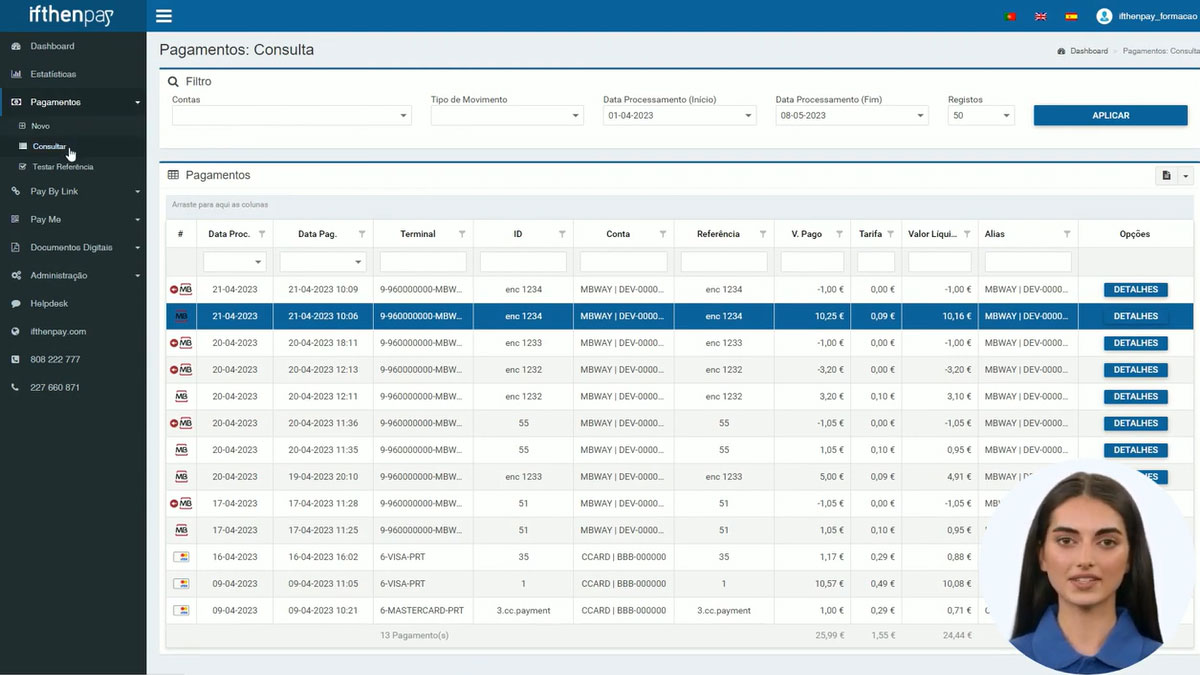This screenshot has width=1200, height=675.
Task: Click the '13 Pagamento(s)' footer total
Action: coord(414,635)
